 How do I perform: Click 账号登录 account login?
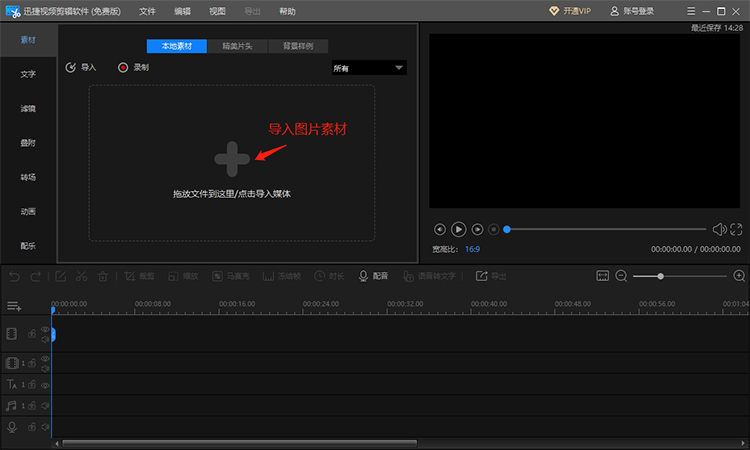[x=632, y=11]
